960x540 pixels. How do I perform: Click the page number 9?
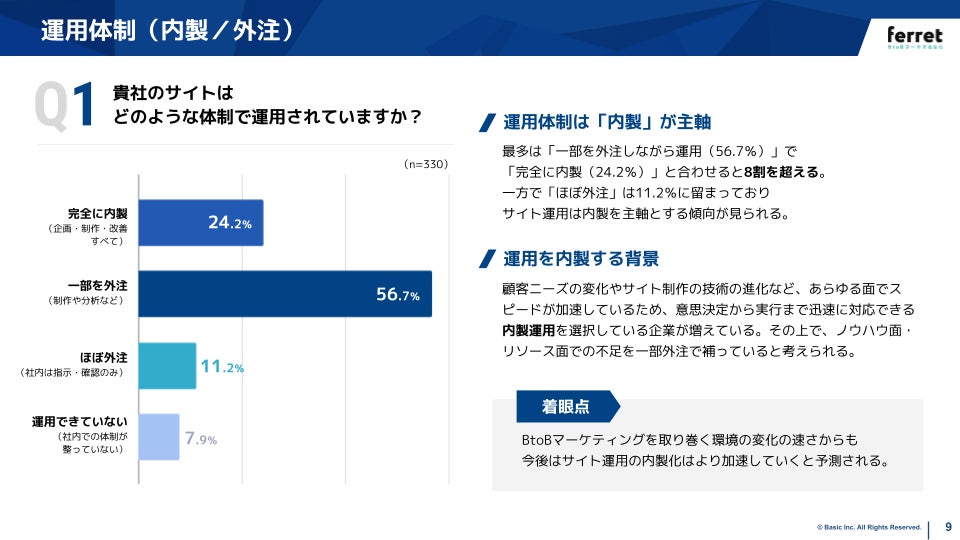(x=948, y=527)
